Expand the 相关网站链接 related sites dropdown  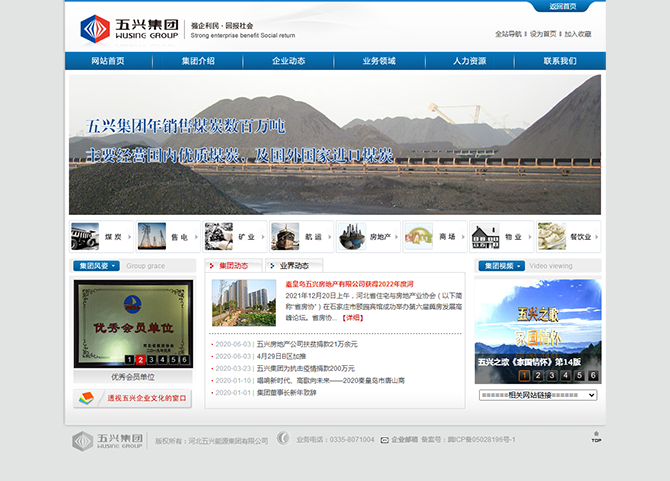click(x=537, y=396)
